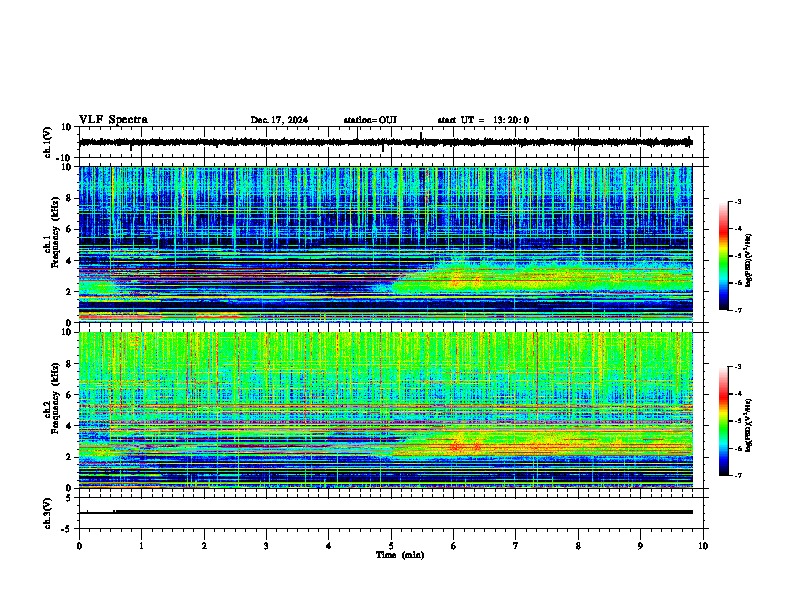Click the ch.1 spectrogram color scale bar
792x612 pixels.
723,256
